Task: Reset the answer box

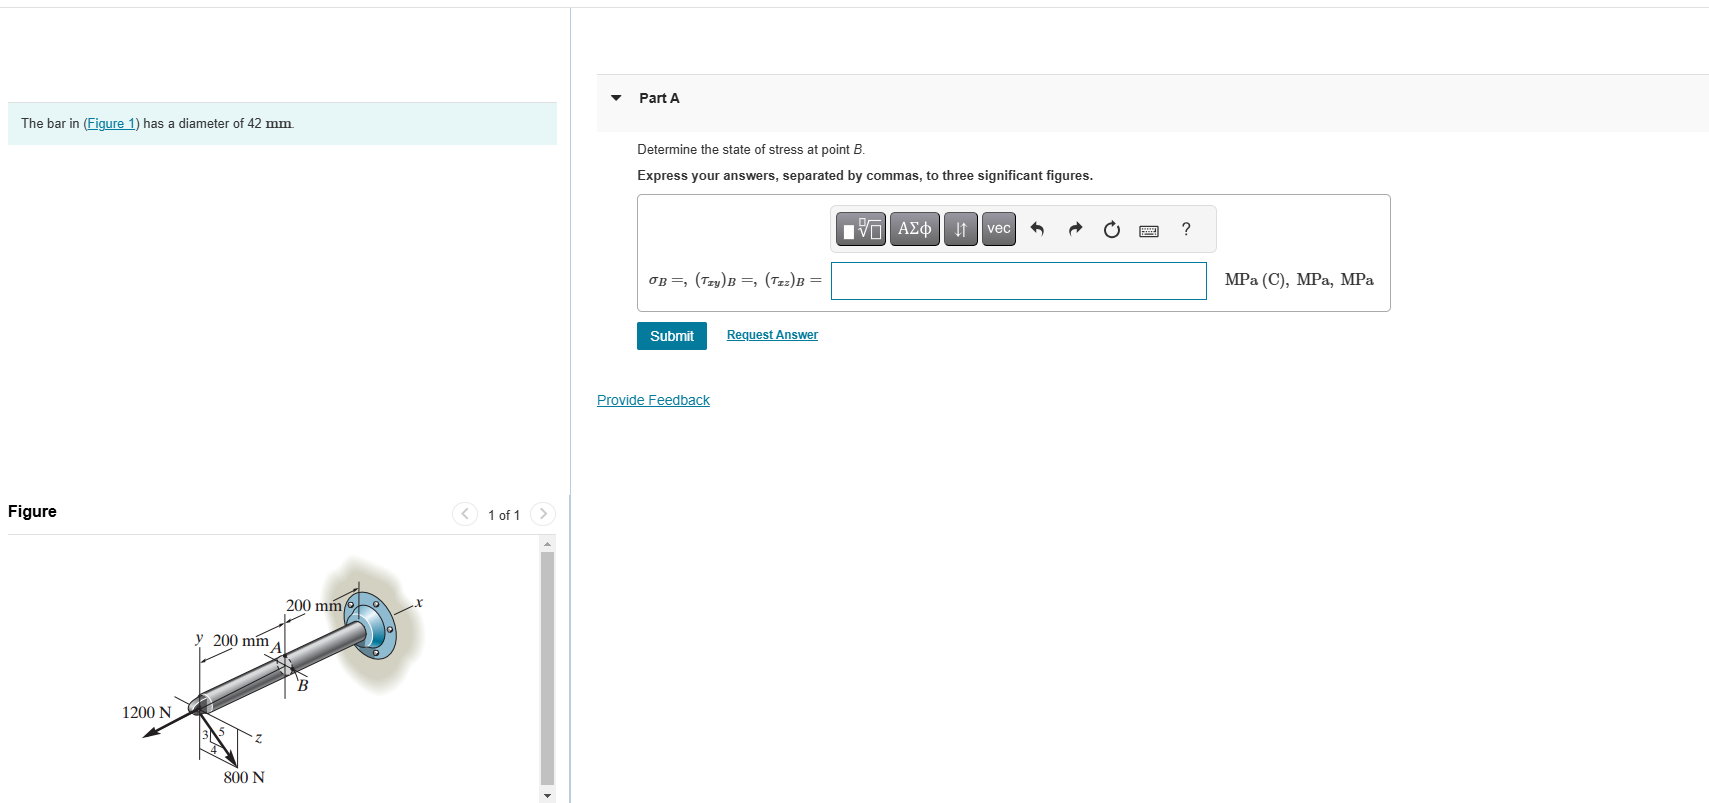Action: [1112, 229]
